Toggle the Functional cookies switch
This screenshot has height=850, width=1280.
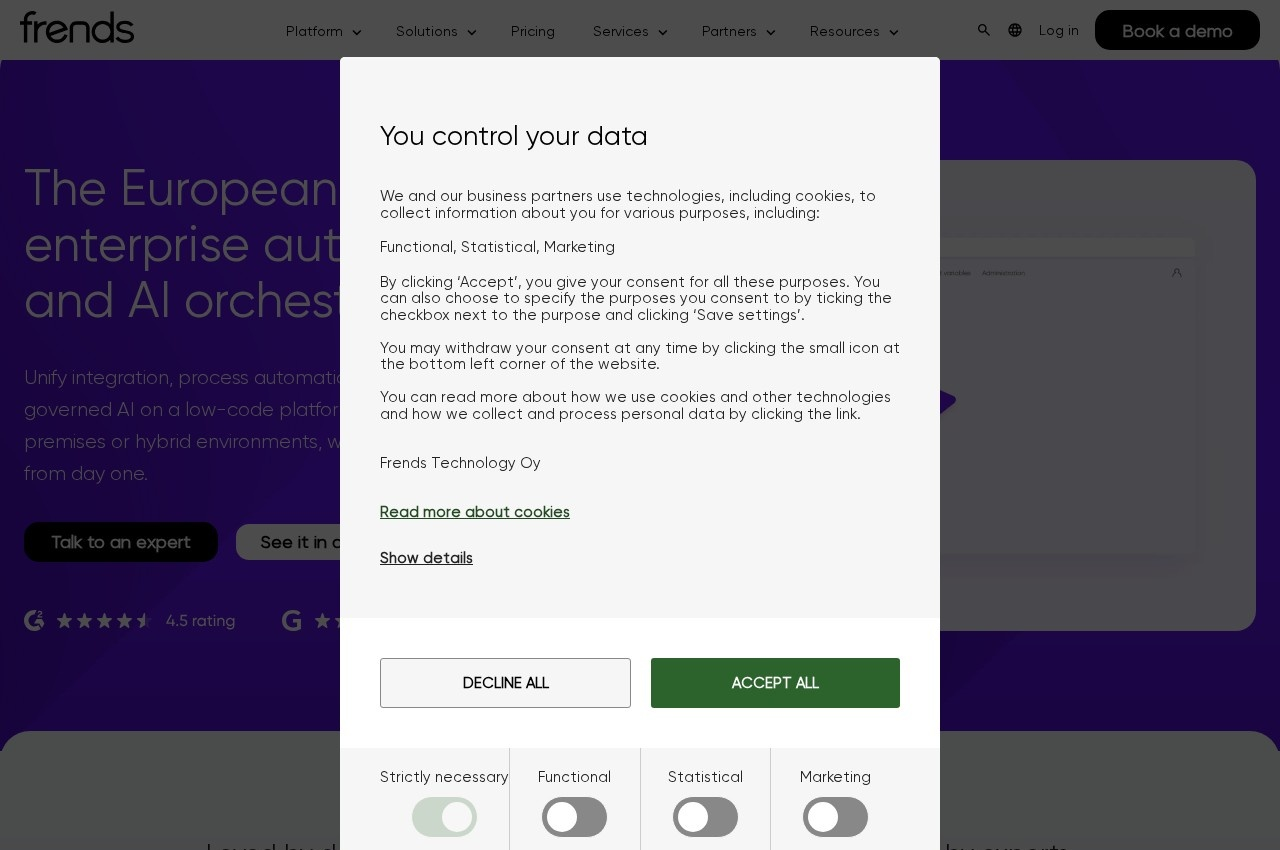(574, 817)
